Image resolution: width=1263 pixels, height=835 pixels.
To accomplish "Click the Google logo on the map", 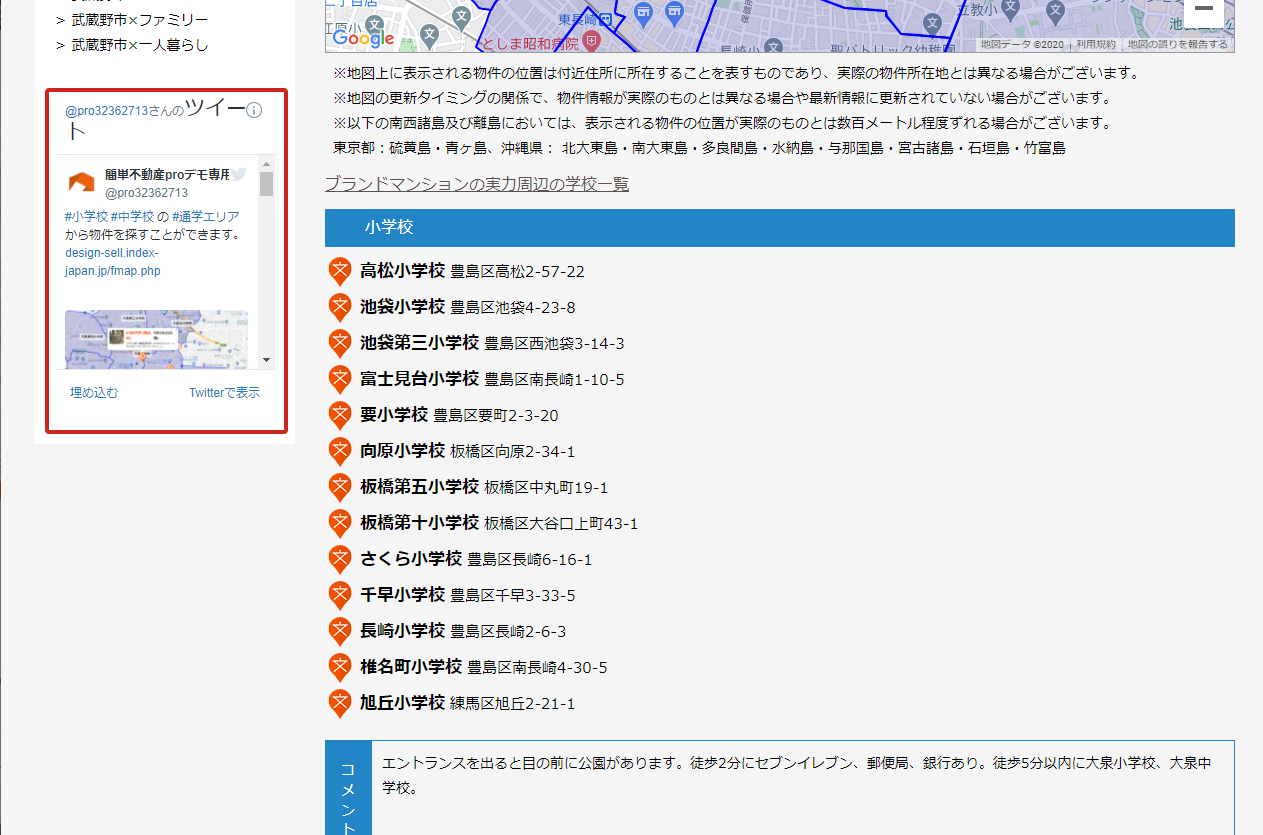I will (362, 38).
